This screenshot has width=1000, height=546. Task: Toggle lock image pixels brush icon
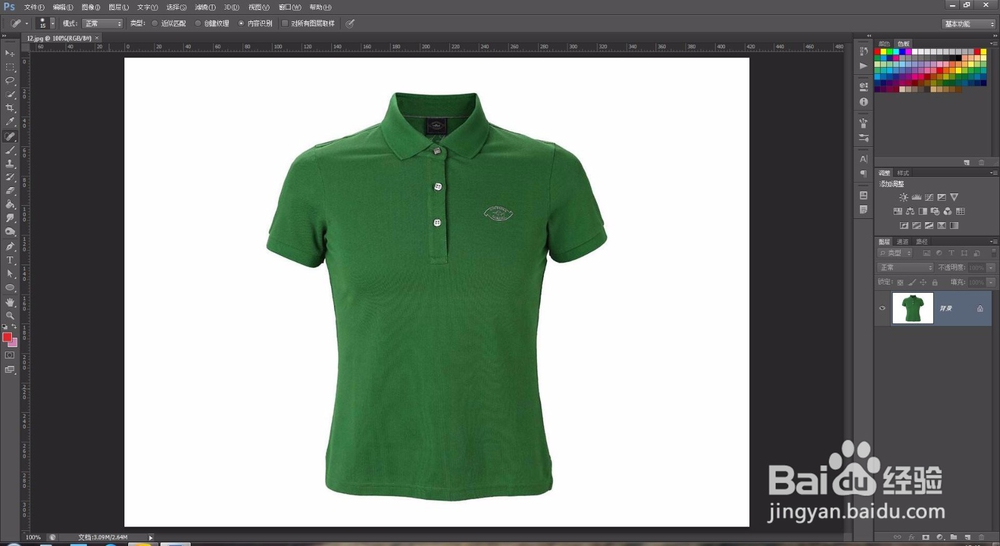(x=912, y=282)
